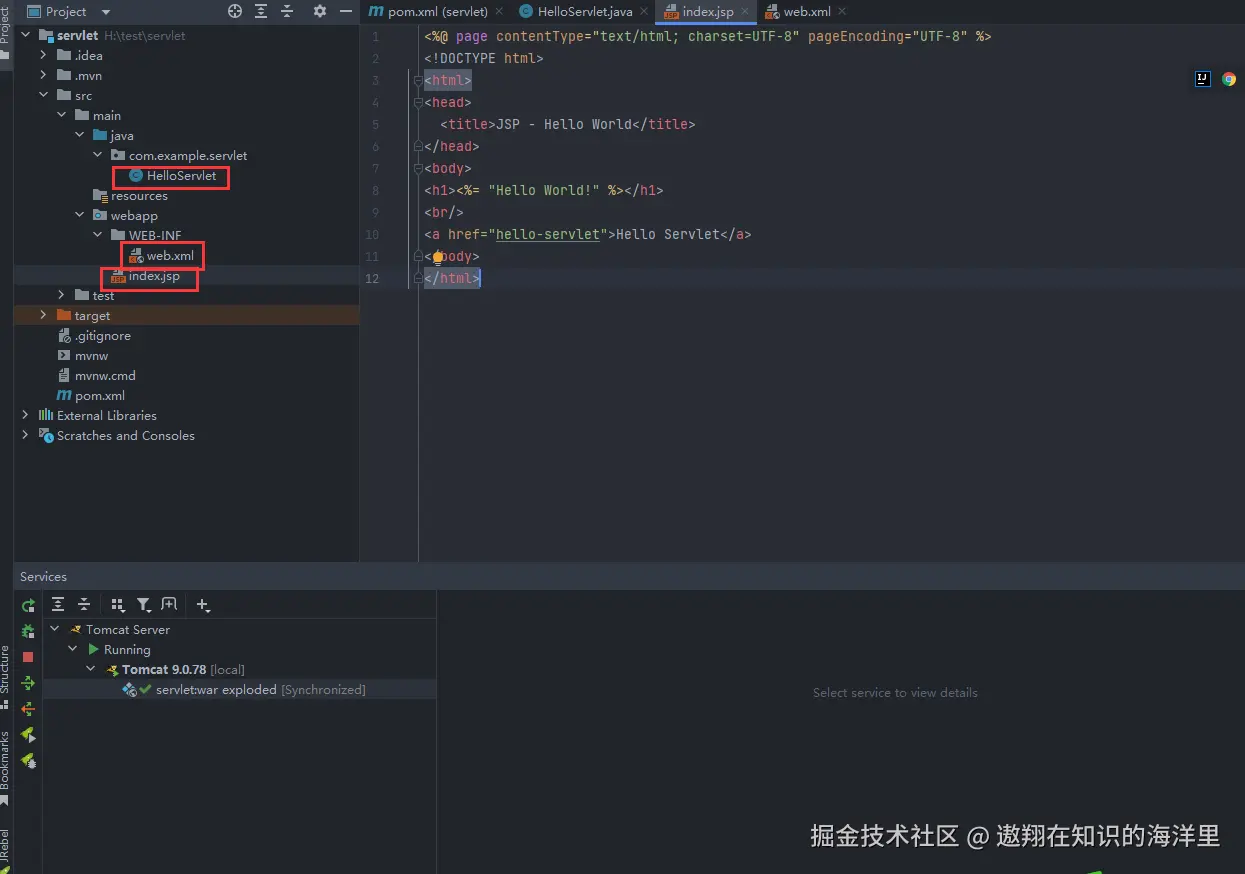
Task: Close the web.xml editor tab
Action: pos(842,12)
